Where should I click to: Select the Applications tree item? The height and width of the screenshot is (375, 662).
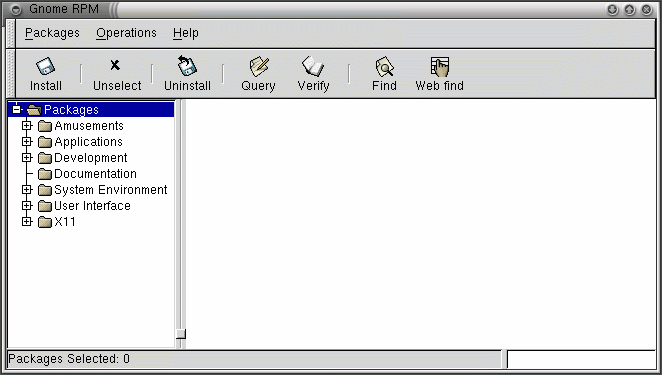tap(89, 142)
